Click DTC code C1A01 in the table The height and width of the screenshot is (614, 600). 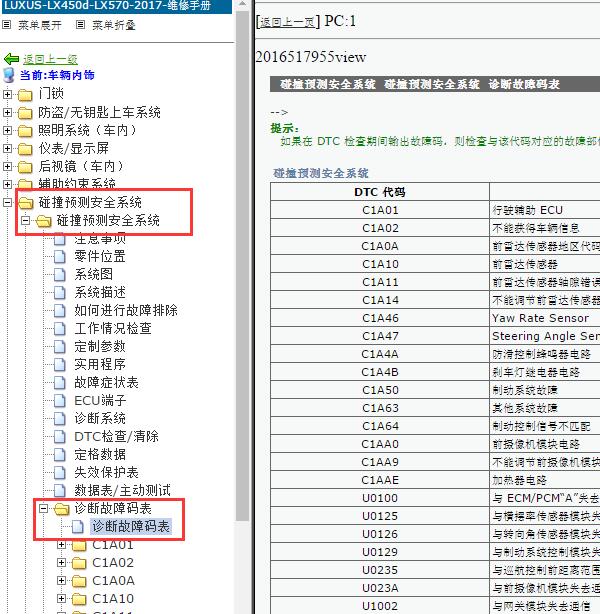380,210
